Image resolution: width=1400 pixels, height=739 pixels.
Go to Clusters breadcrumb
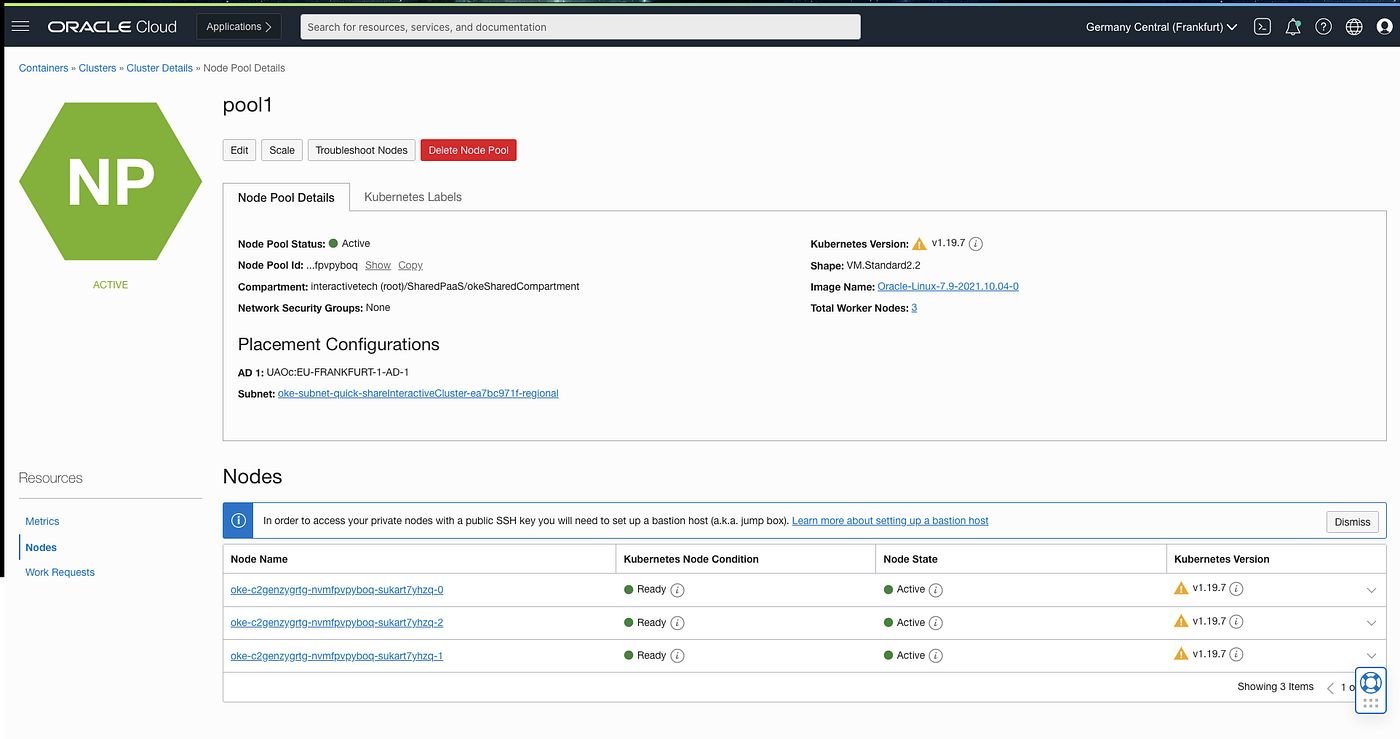tap(97, 68)
